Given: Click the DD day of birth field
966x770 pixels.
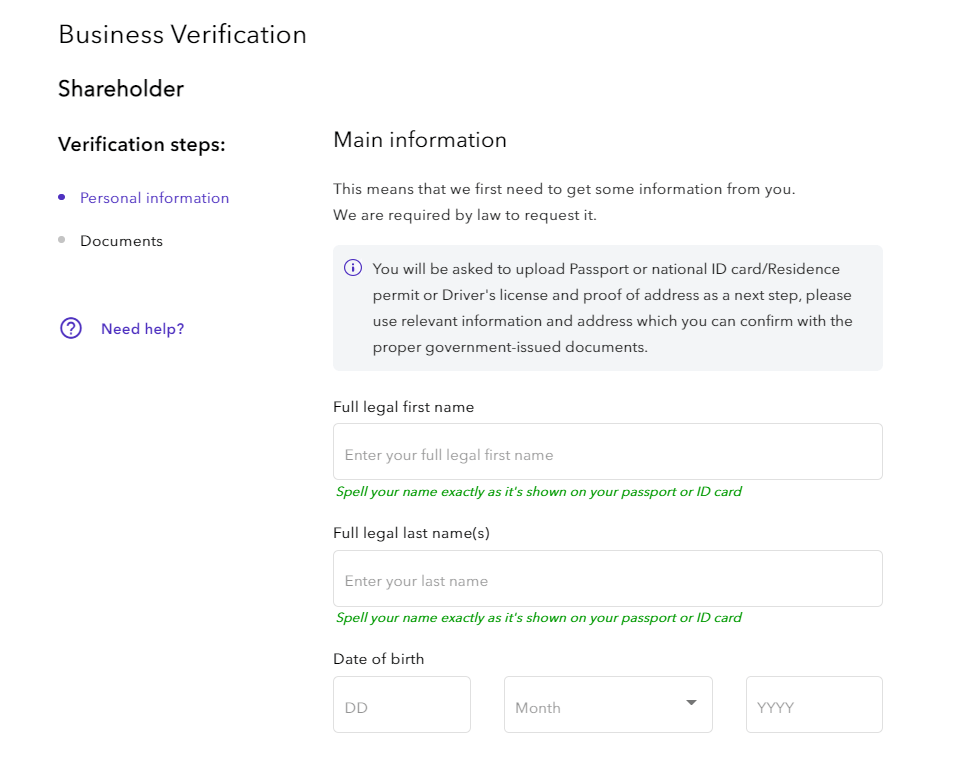Looking at the screenshot, I should pyautogui.click(x=401, y=705).
